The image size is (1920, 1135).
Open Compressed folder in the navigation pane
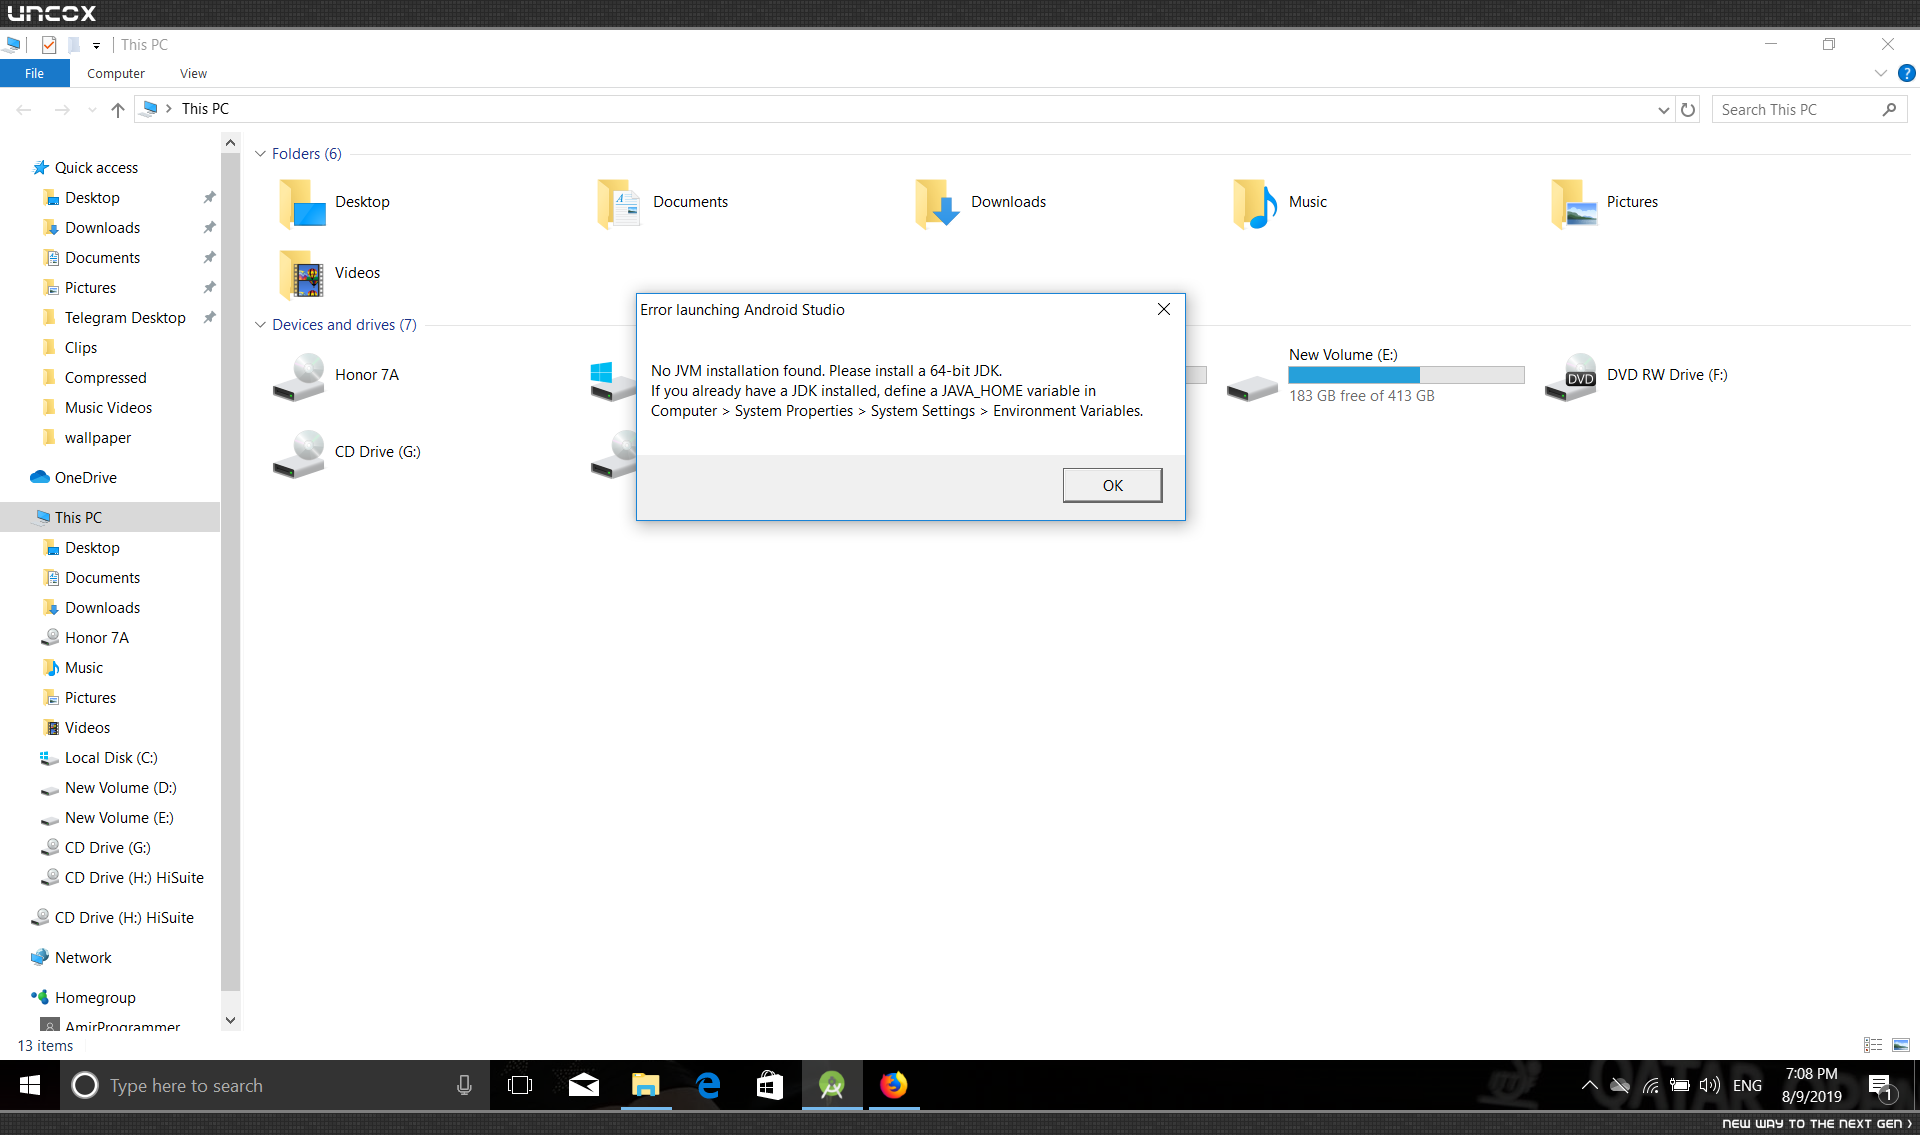click(105, 378)
